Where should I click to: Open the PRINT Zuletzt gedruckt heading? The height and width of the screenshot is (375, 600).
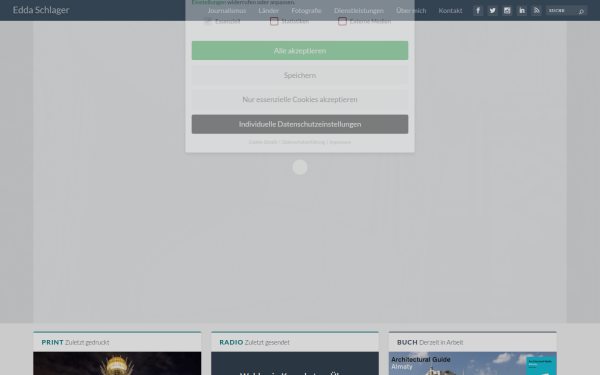75,342
